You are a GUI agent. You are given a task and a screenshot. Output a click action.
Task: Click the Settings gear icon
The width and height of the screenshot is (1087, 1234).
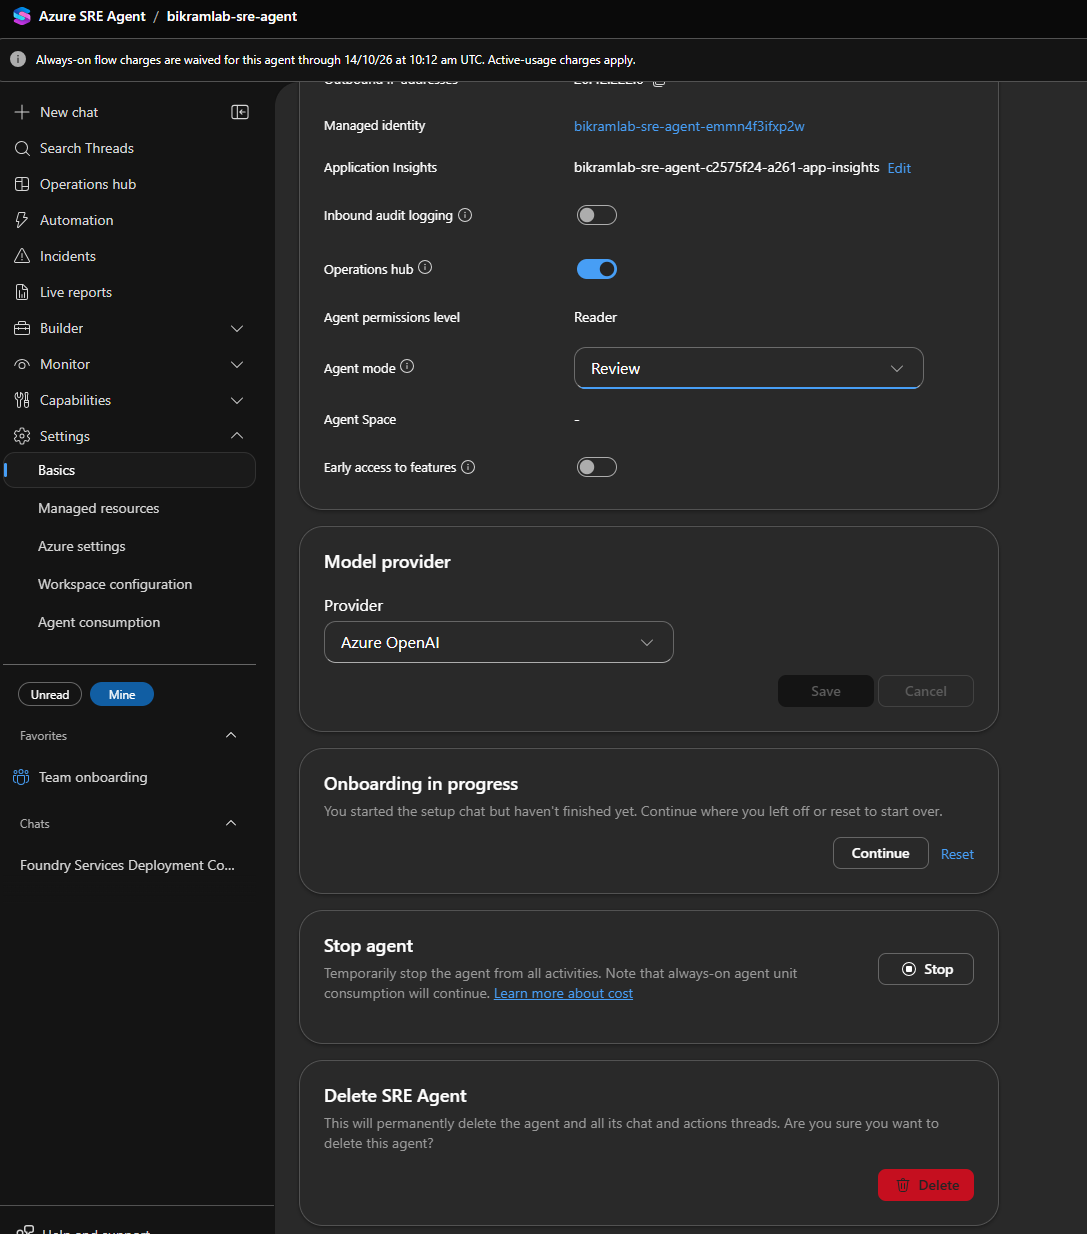point(22,436)
